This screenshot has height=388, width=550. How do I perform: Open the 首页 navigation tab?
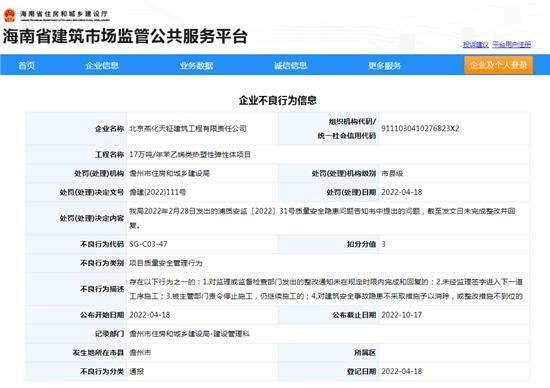(x=27, y=65)
